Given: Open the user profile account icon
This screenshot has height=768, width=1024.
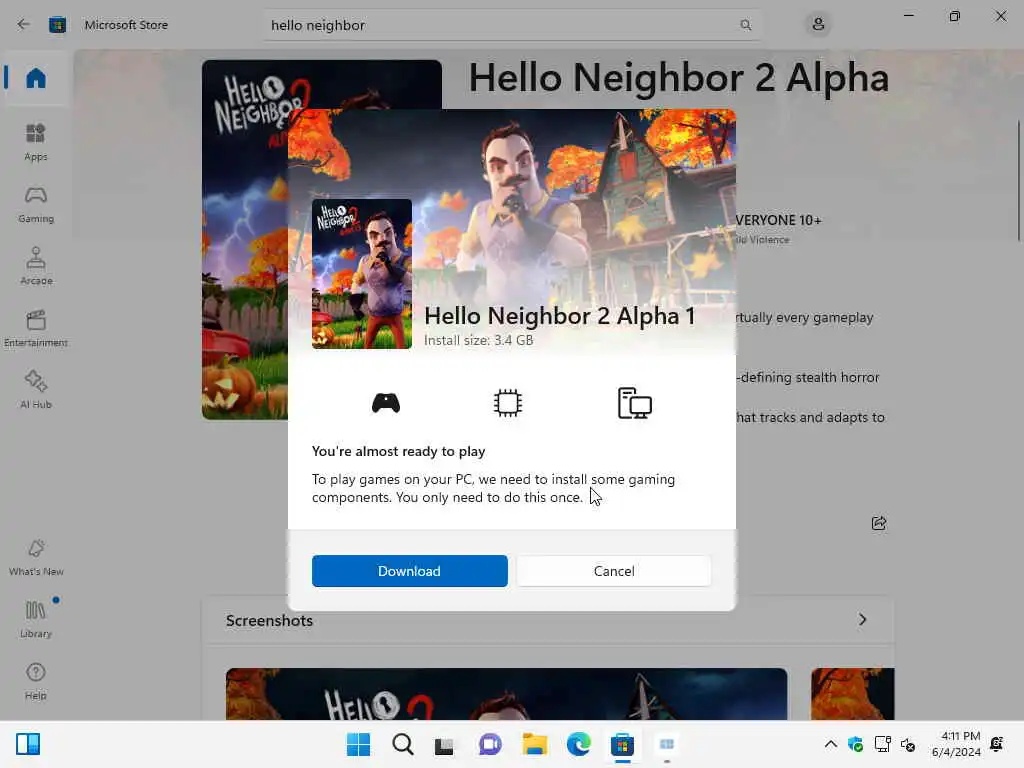Looking at the screenshot, I should pyautogui.click(x=818, y=25).
